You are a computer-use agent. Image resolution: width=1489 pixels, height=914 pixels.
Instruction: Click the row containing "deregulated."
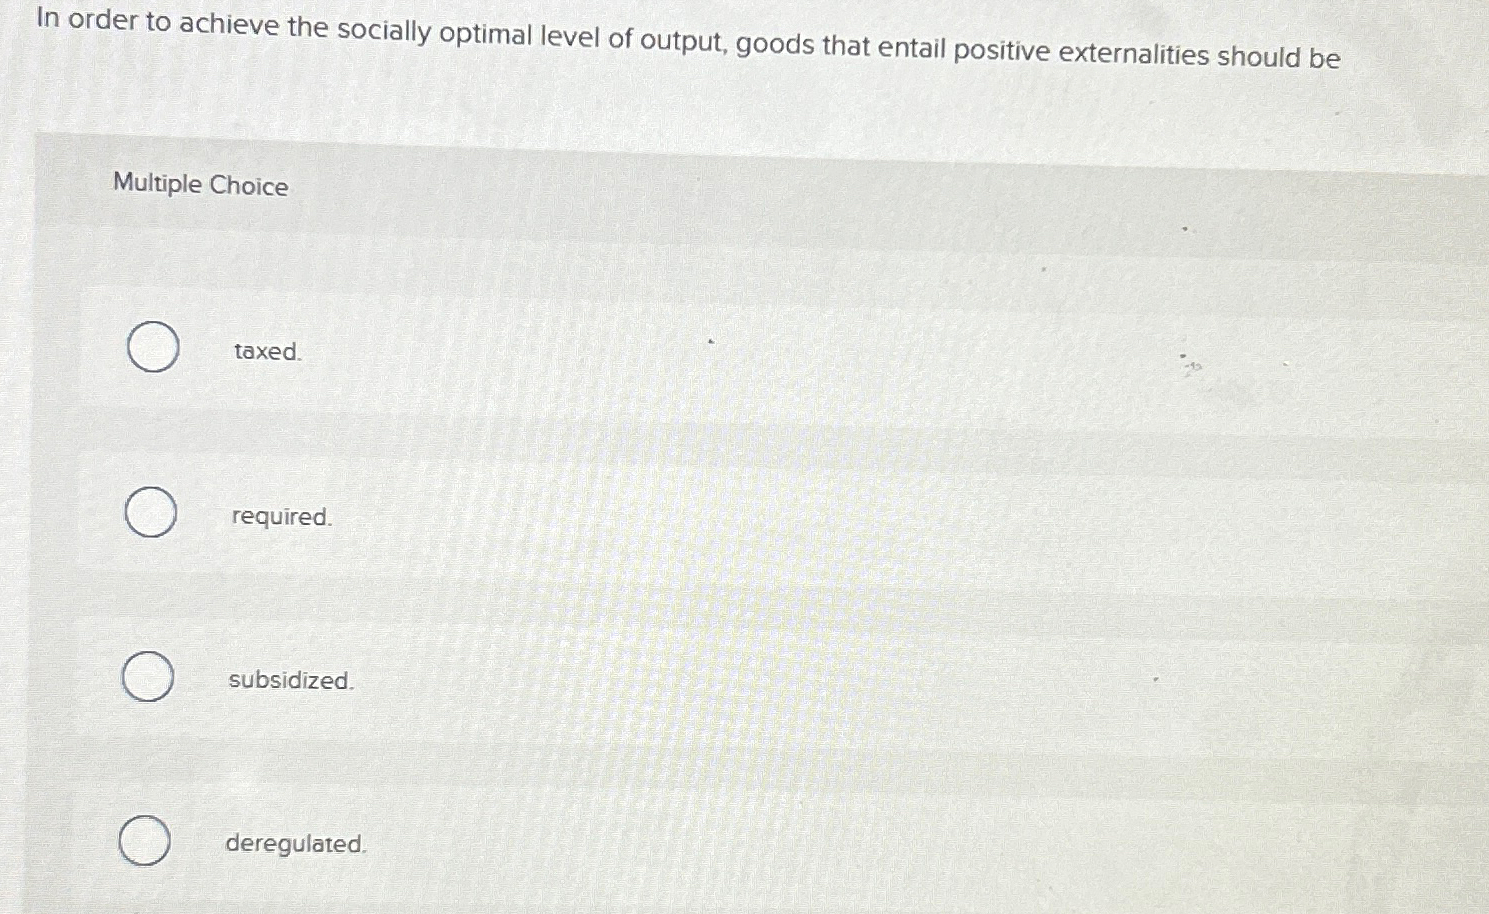700,843
